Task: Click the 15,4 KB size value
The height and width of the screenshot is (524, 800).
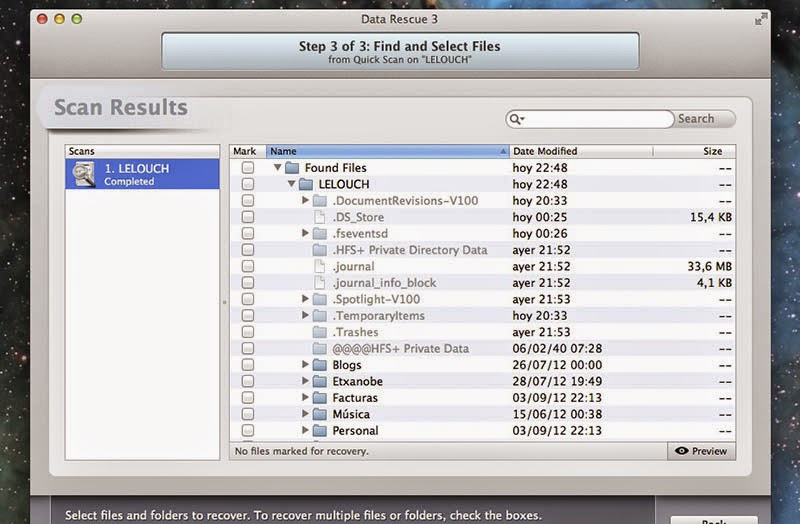Action: point(711,217)
